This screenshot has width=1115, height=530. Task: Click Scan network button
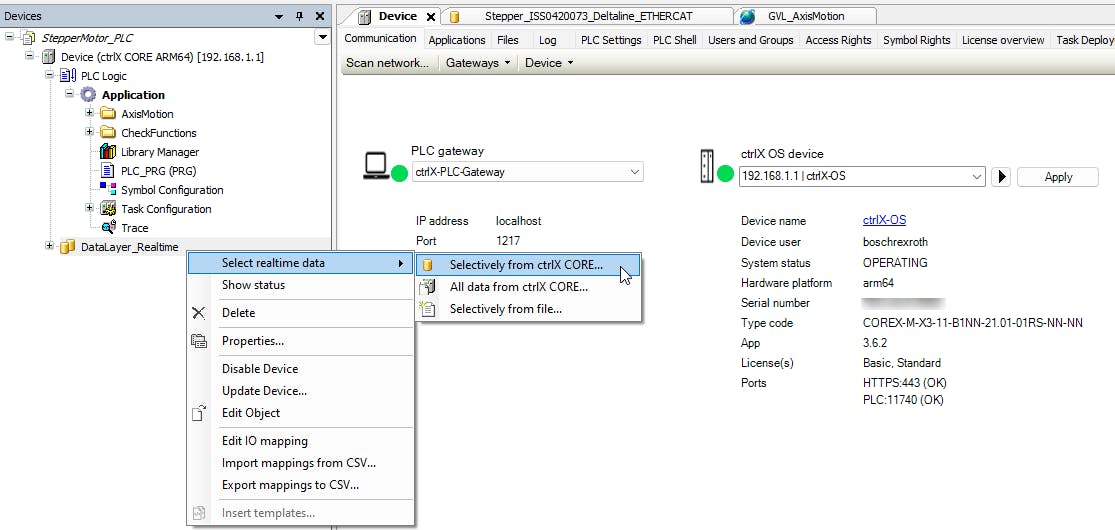pos(387,63)
